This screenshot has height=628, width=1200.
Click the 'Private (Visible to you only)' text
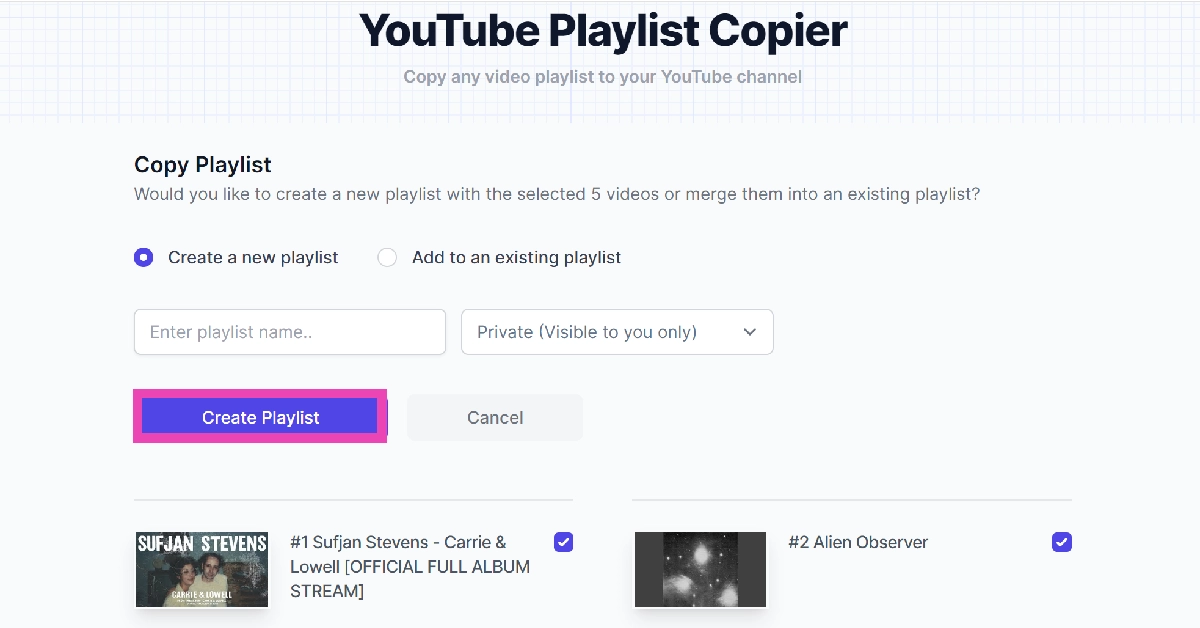click(587, 332)
